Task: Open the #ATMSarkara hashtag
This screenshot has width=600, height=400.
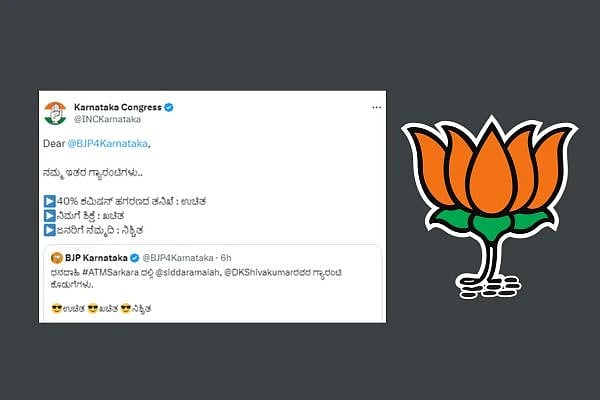Action: click(110, 273)
